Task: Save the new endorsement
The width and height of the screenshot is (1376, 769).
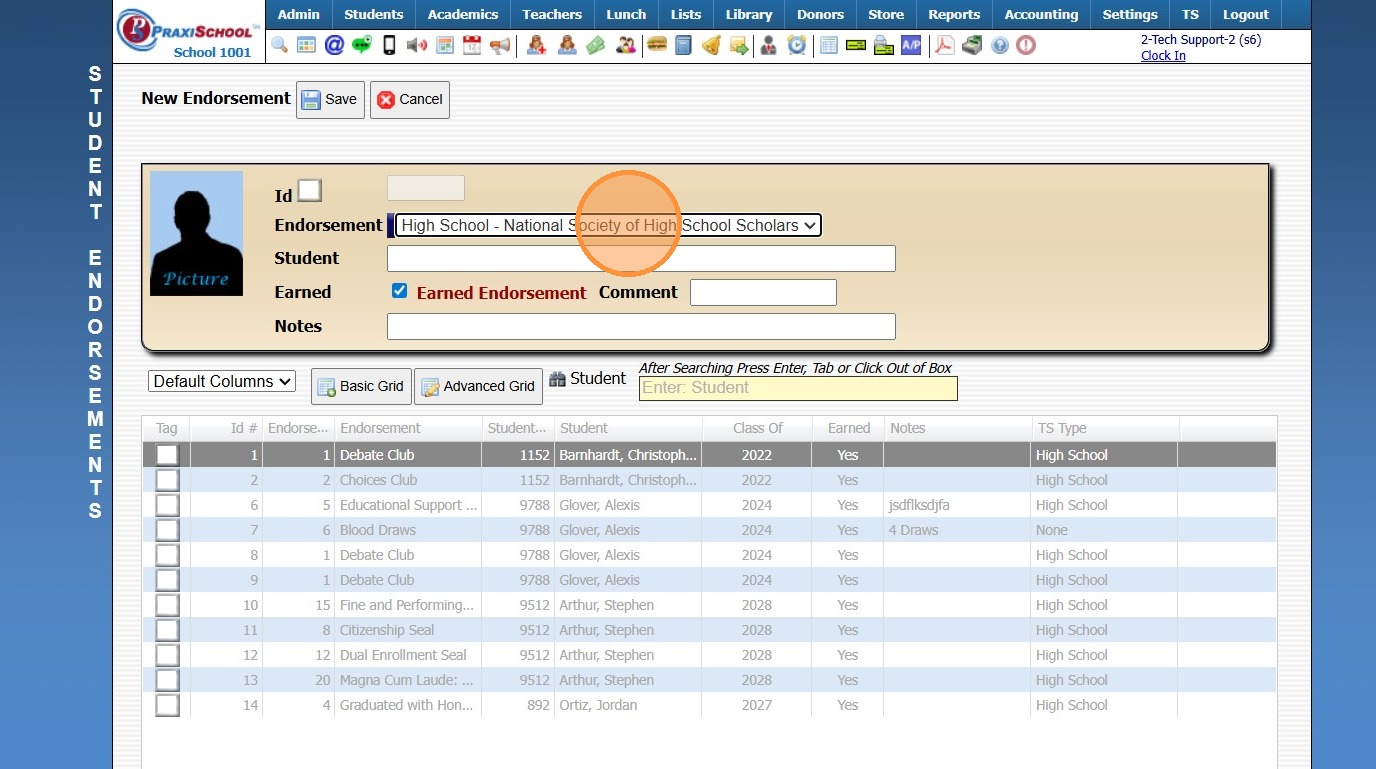Action: 330,100
